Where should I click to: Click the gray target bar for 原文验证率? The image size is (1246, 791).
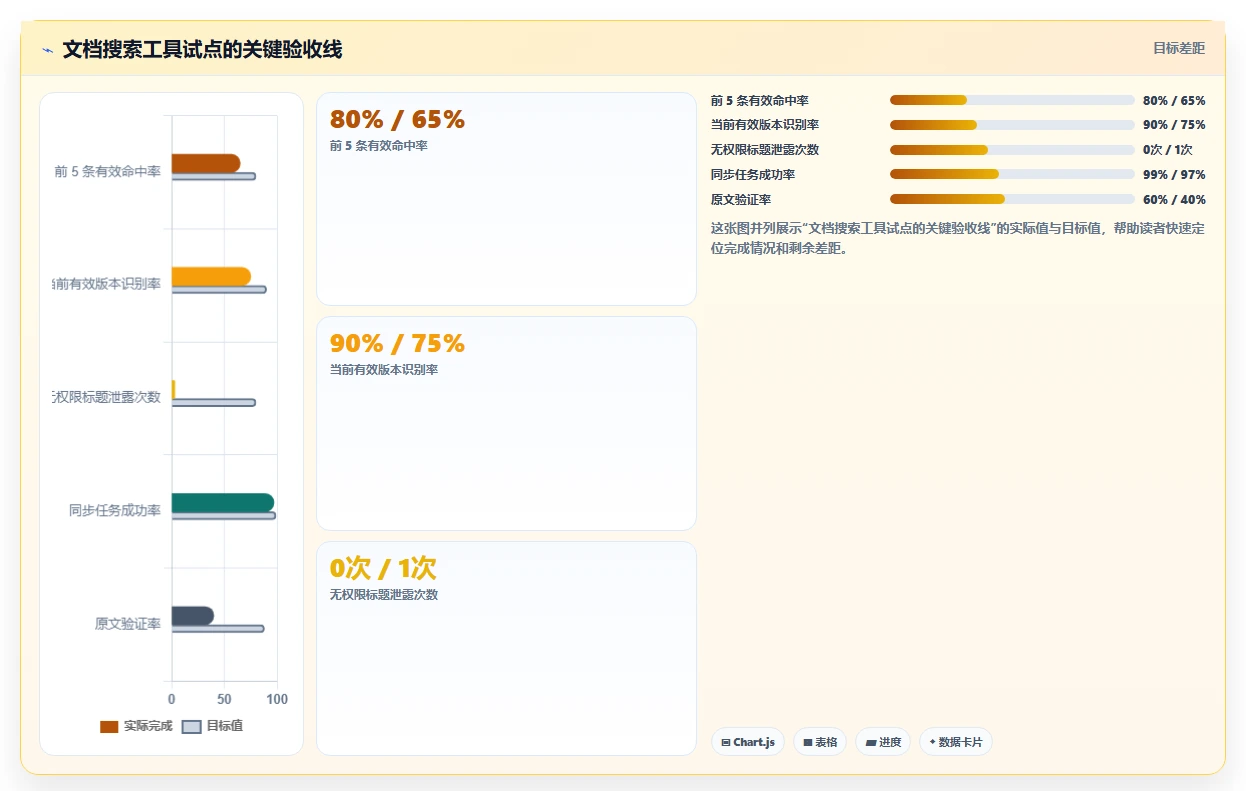[x=218, y=629]
